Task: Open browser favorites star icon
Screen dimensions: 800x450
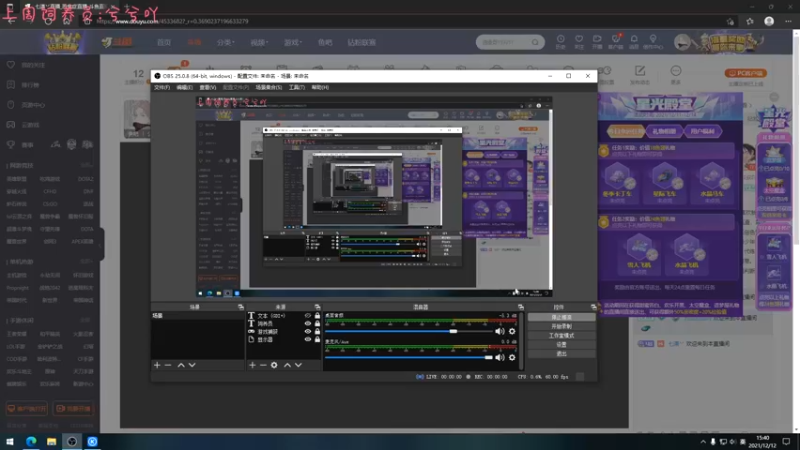Action: pos(749,21)
